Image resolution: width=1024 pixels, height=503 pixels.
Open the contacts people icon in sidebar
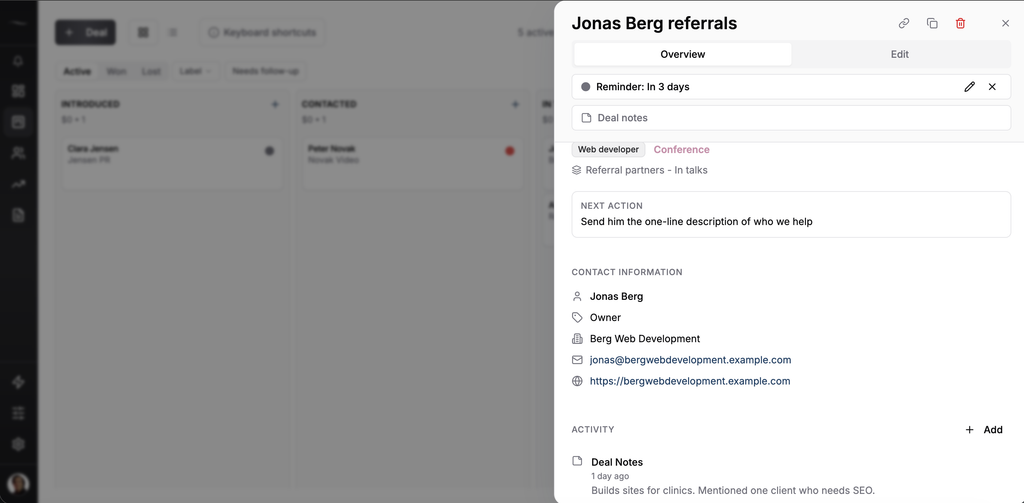pyautogui.click(x=18, y=154)
